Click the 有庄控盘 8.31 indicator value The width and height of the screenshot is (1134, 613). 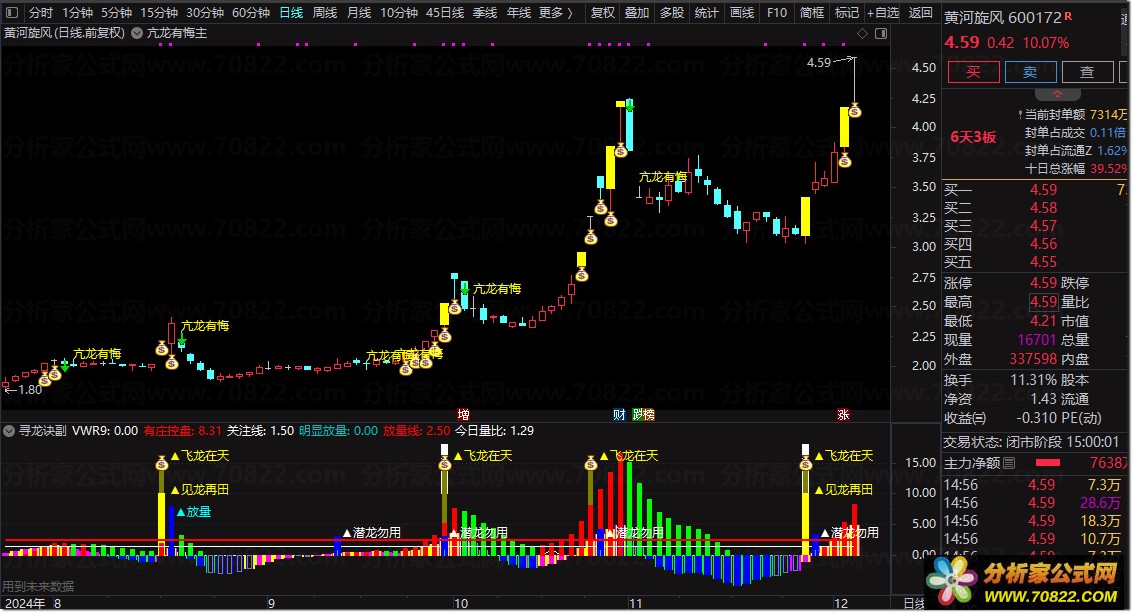pyautogui.click(x=182, y=431)
